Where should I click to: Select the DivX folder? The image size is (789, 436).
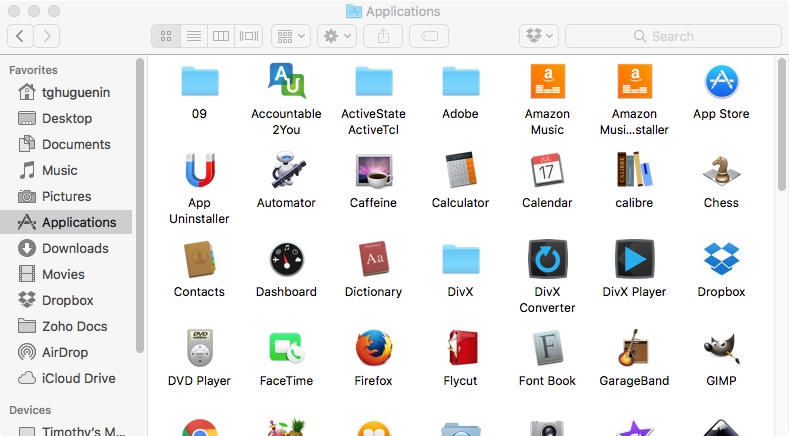(460, 259)
